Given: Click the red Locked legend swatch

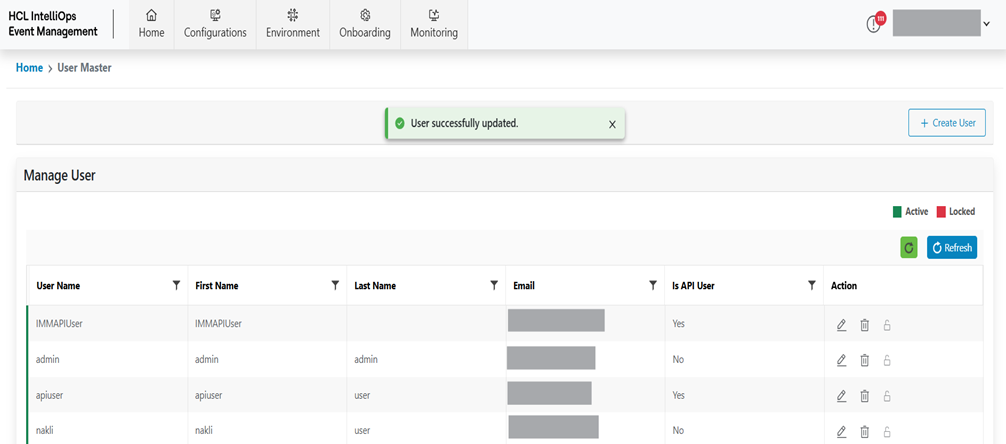Looking at the screenshot, I should (941, 212).
